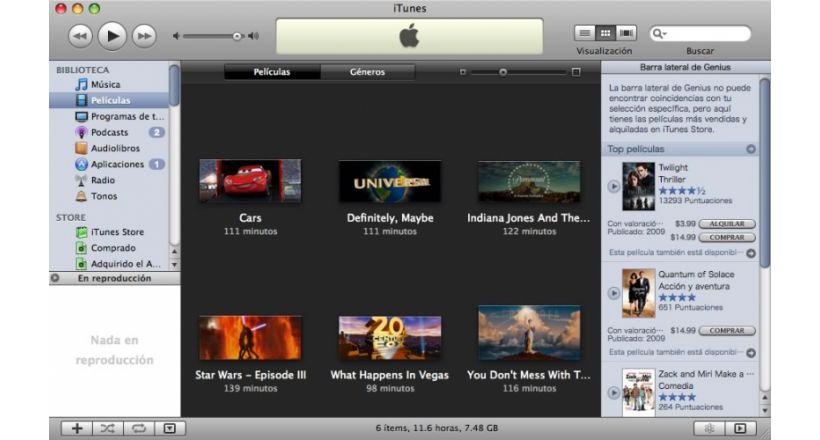The image size is (820, 440).
Task: Play the current item in iTunes
Action: tap(112, 36)
